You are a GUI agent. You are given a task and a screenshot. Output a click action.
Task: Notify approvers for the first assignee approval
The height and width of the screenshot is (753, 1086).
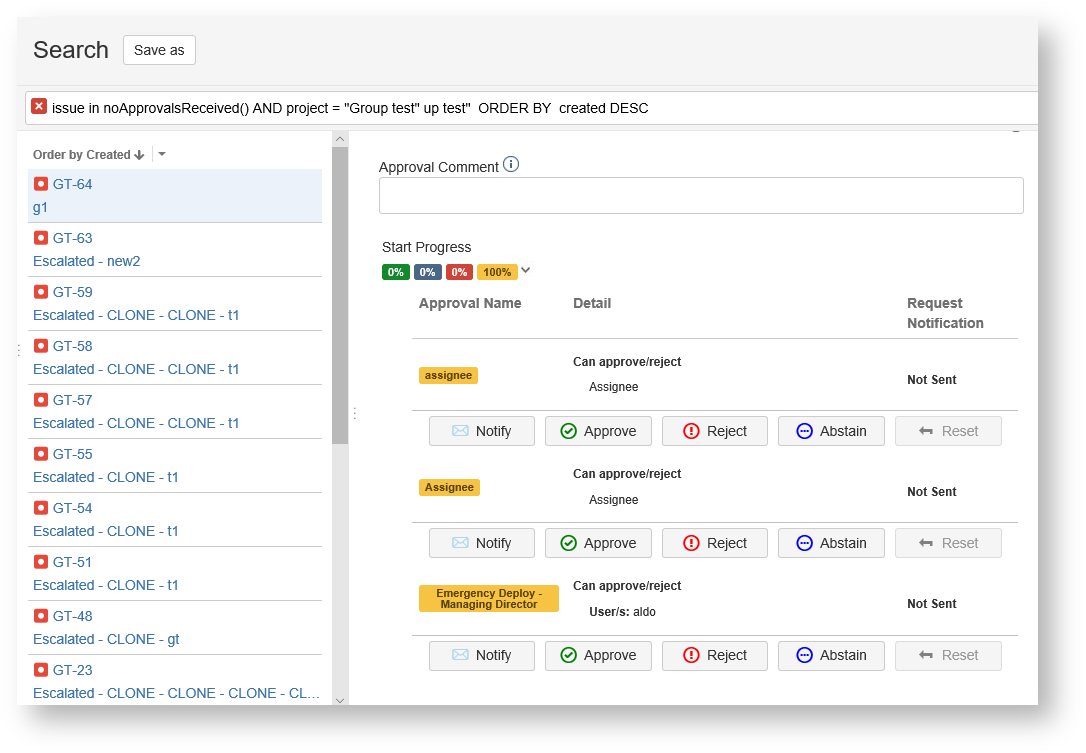[481, 431]
